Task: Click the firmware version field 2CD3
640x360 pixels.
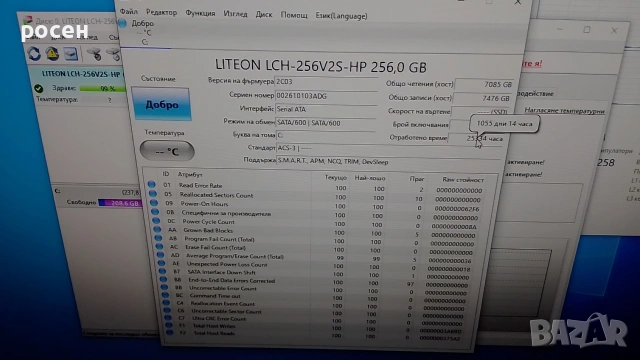Action: coord(326,82)
